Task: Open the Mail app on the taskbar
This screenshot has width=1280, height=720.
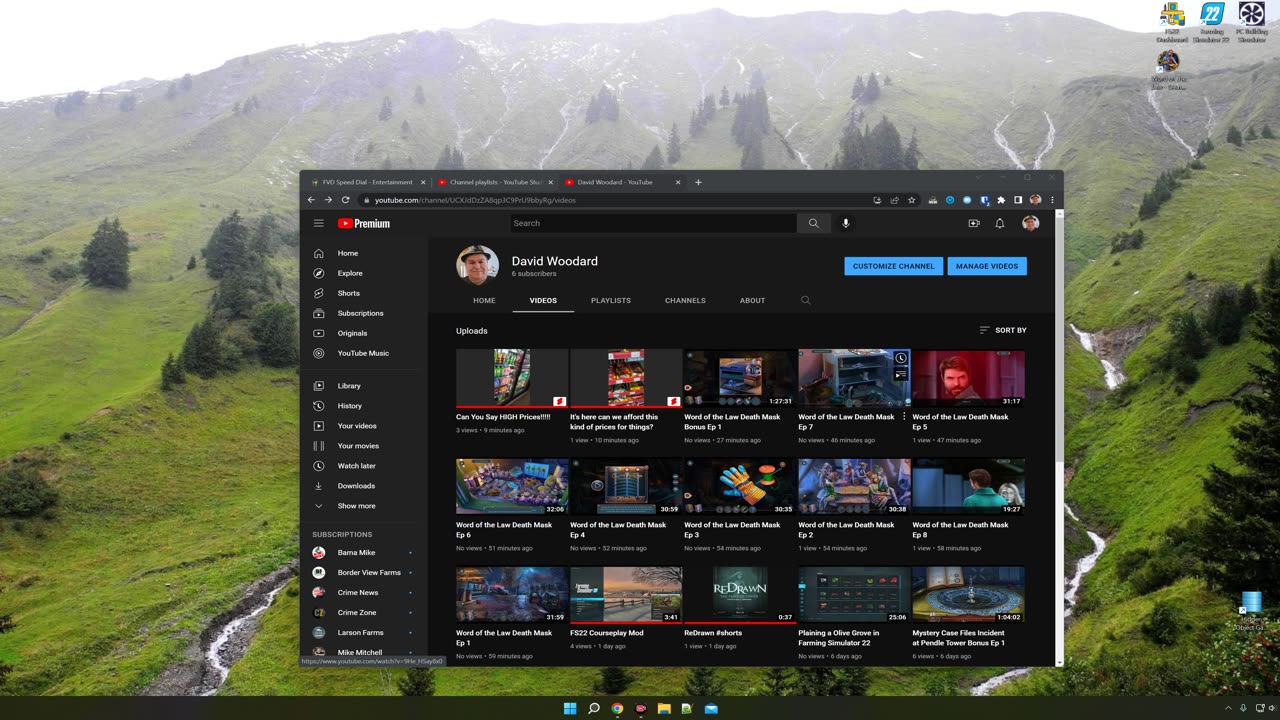Action: (711, 708)
